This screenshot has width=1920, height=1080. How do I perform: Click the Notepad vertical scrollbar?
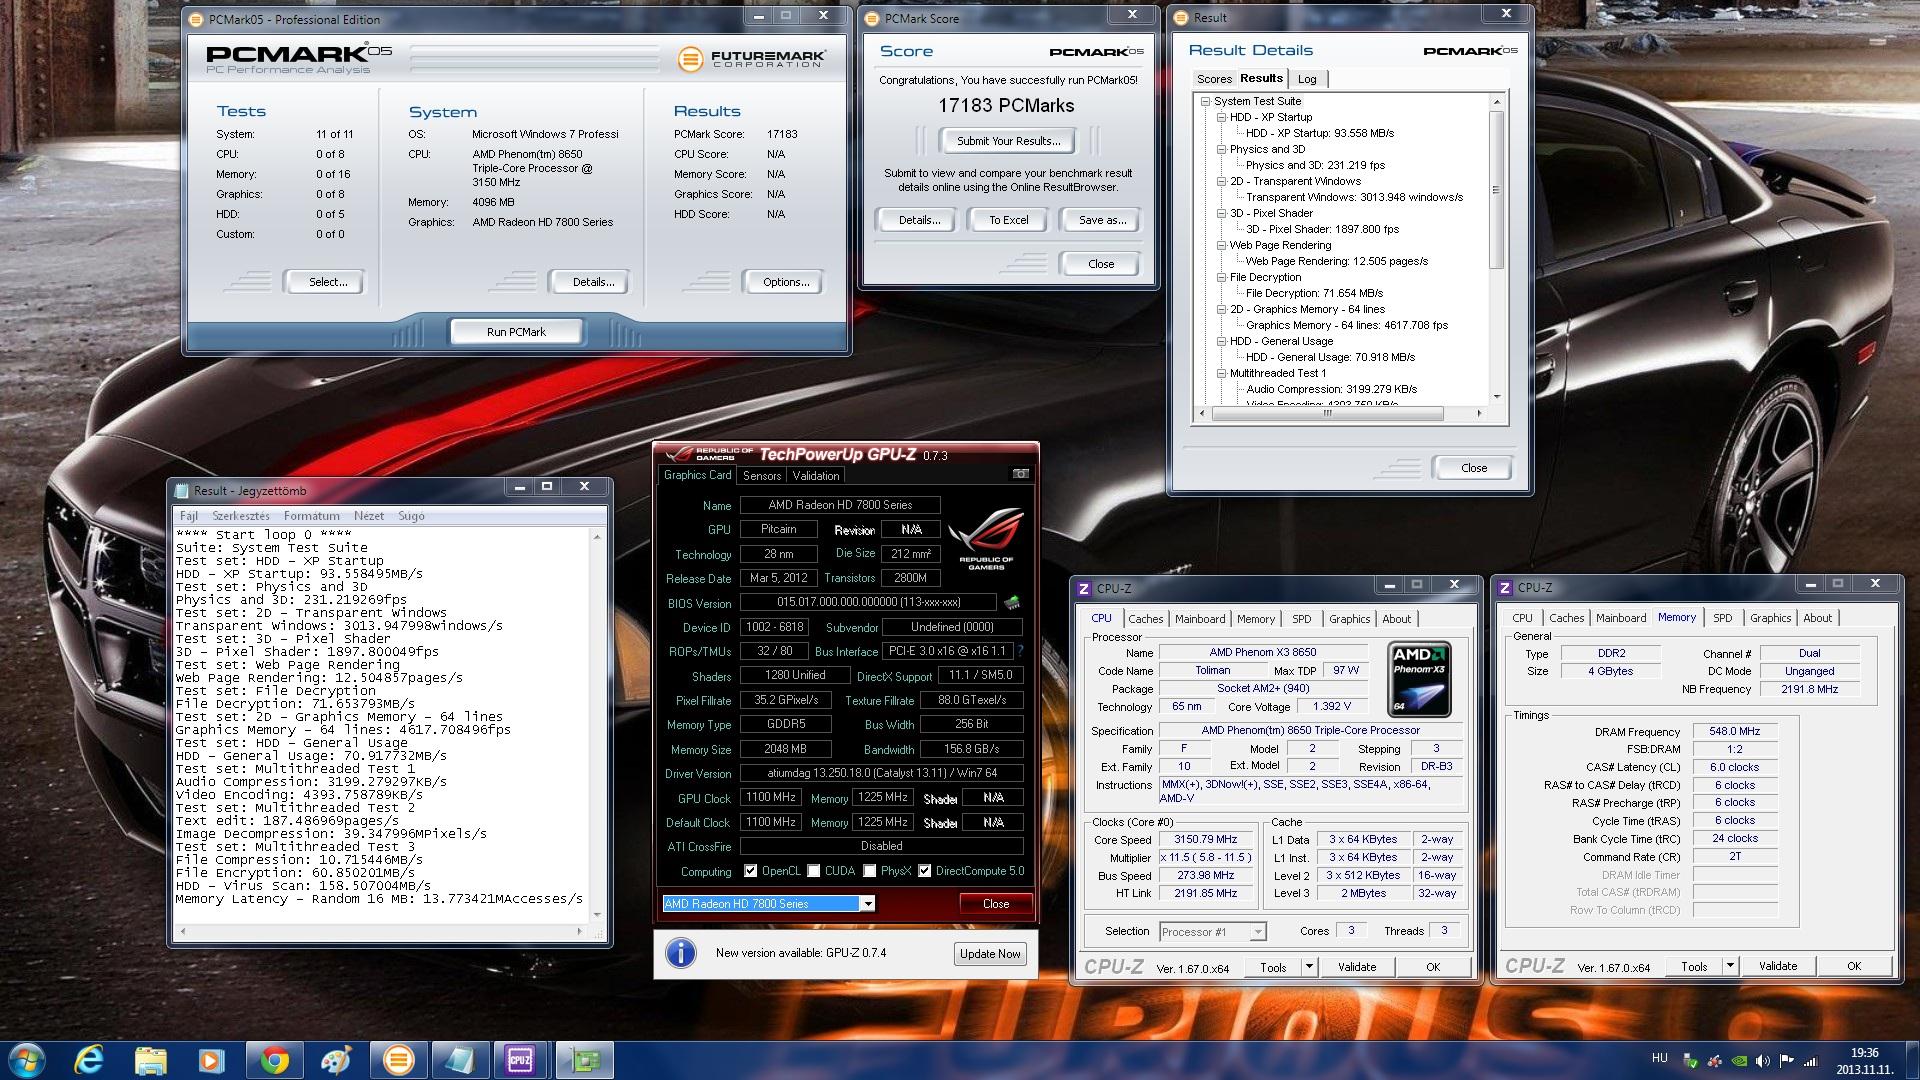point(597,725)
